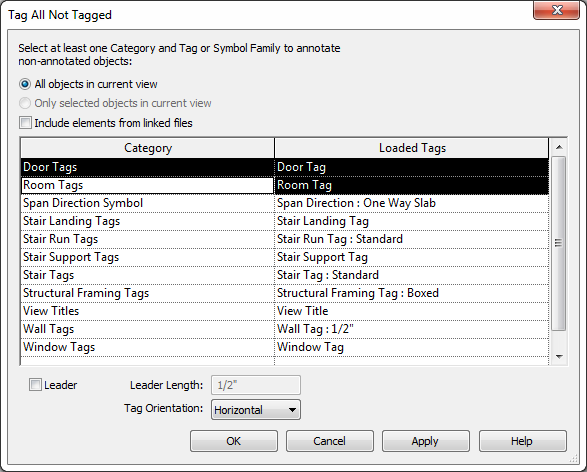Toggle the Leader checkbox

point(35,385)
